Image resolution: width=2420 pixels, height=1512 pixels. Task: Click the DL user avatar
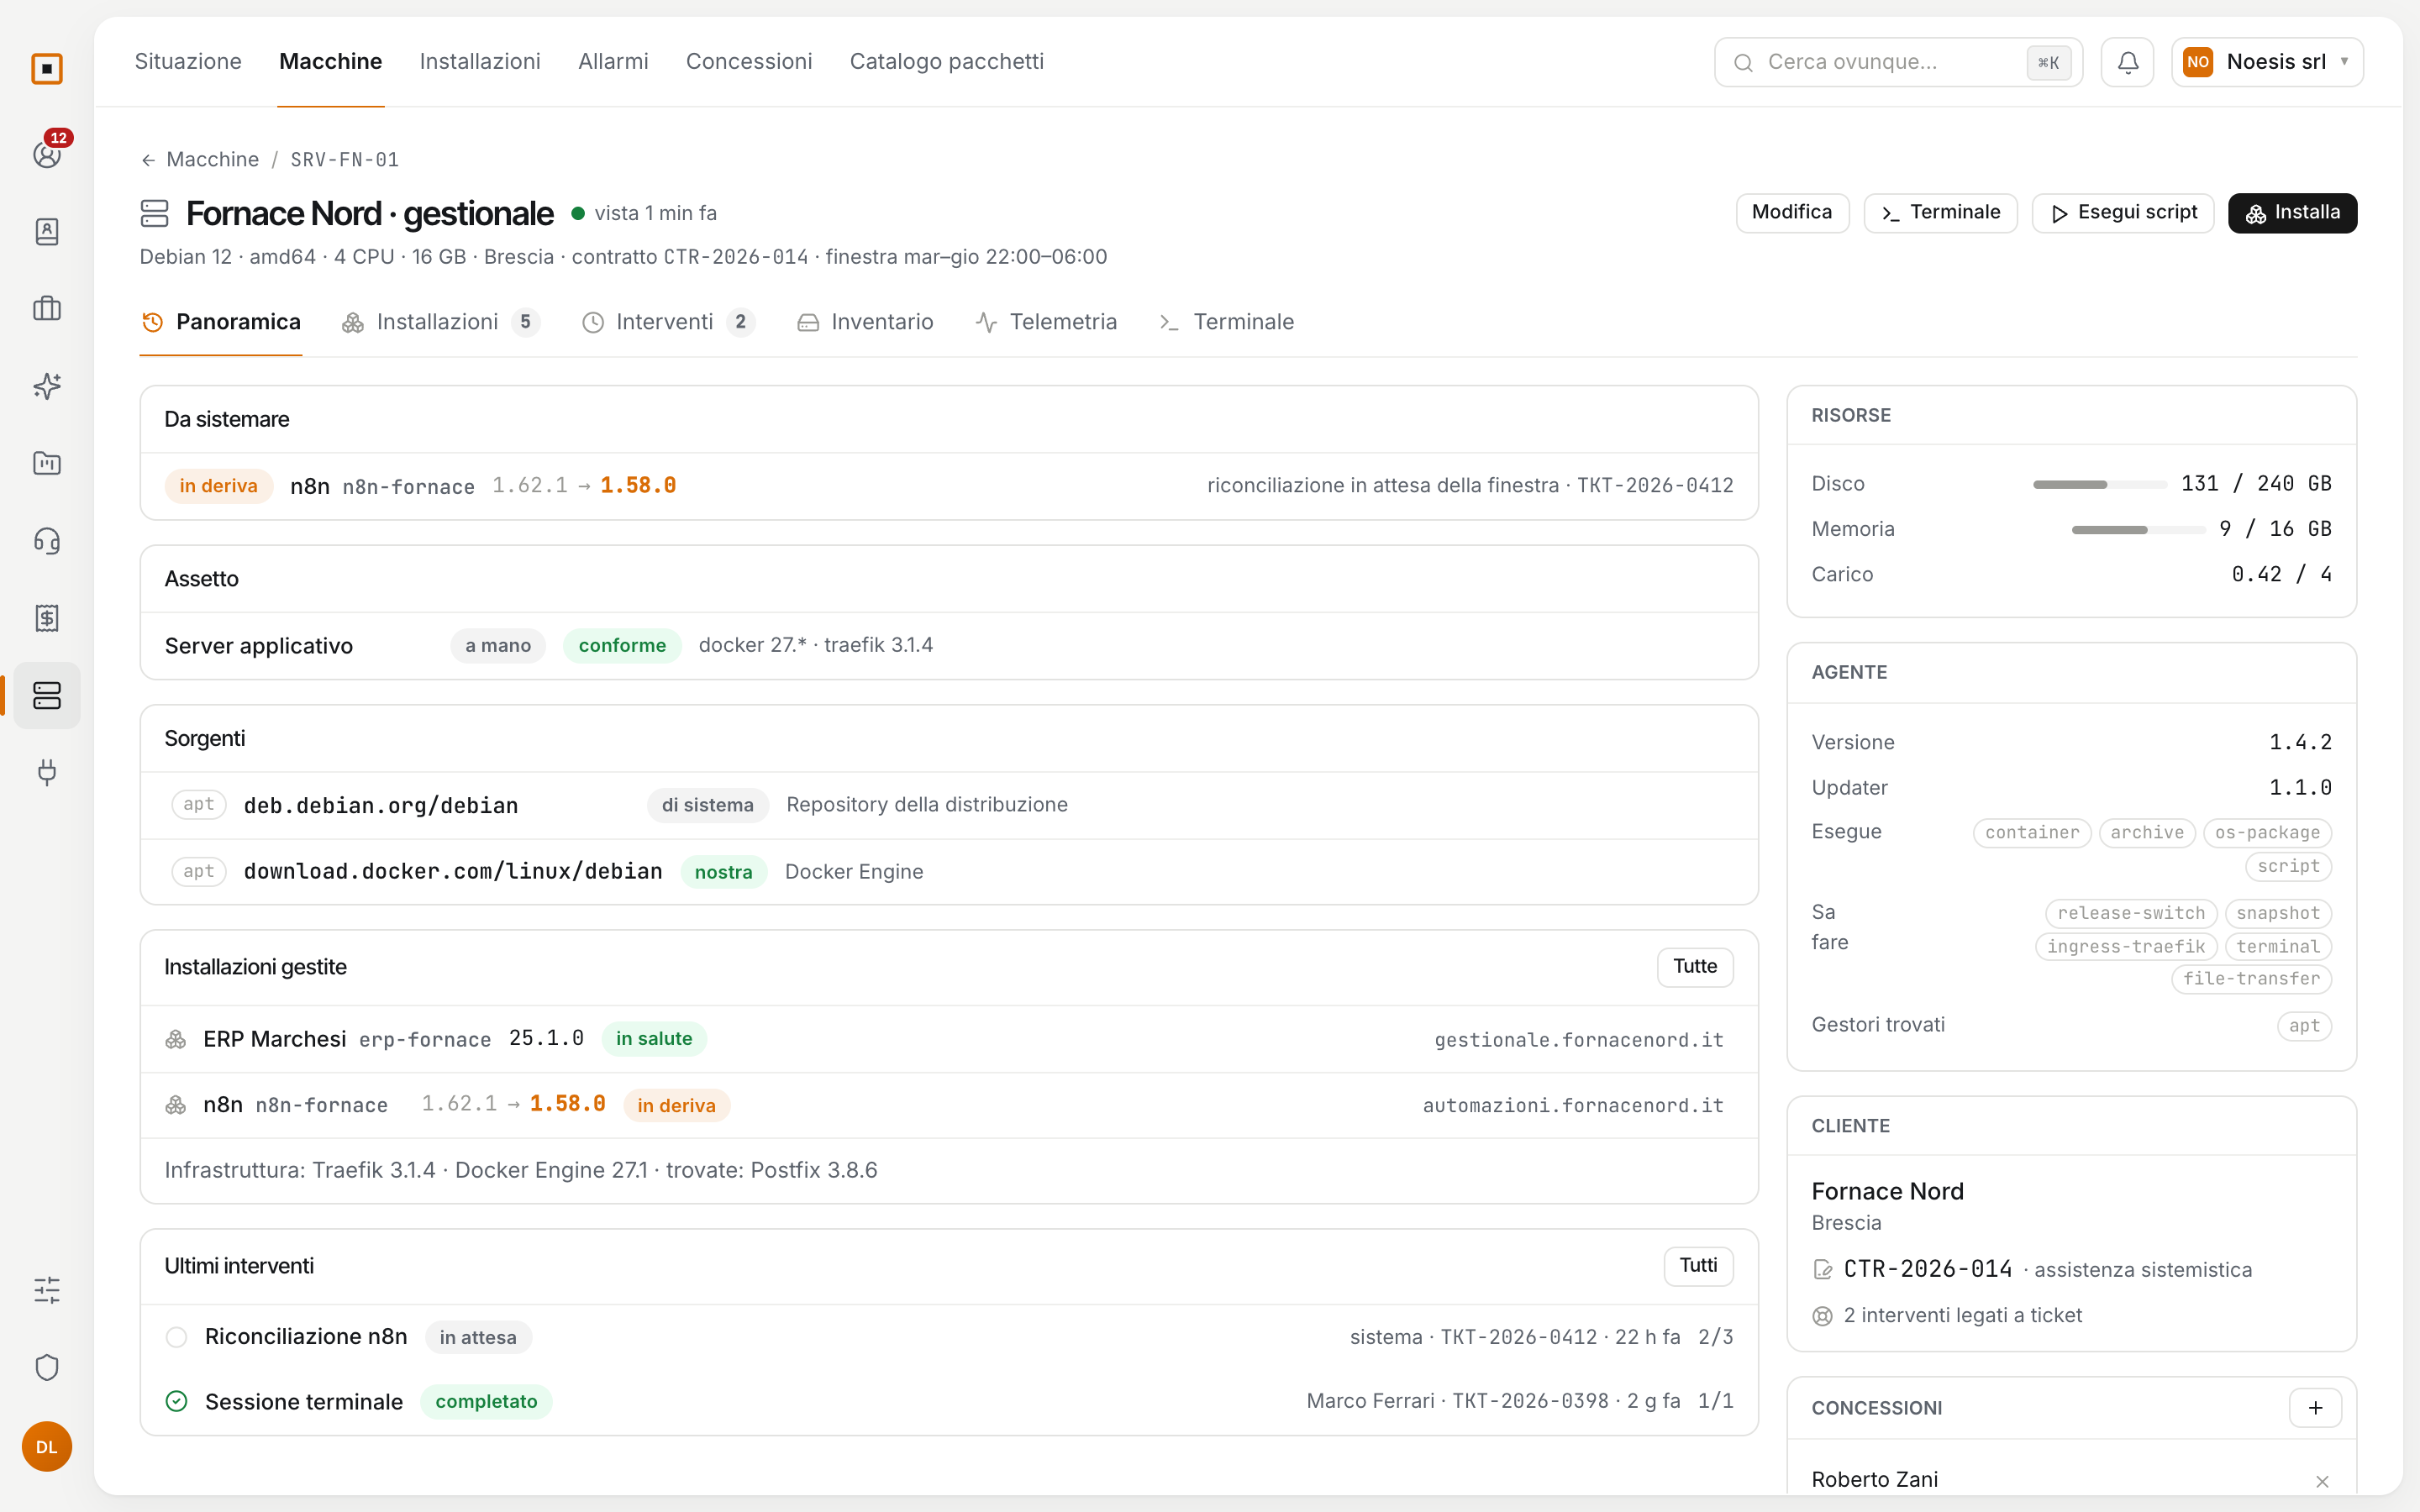pyautogui.click(x=47, y=1446)
